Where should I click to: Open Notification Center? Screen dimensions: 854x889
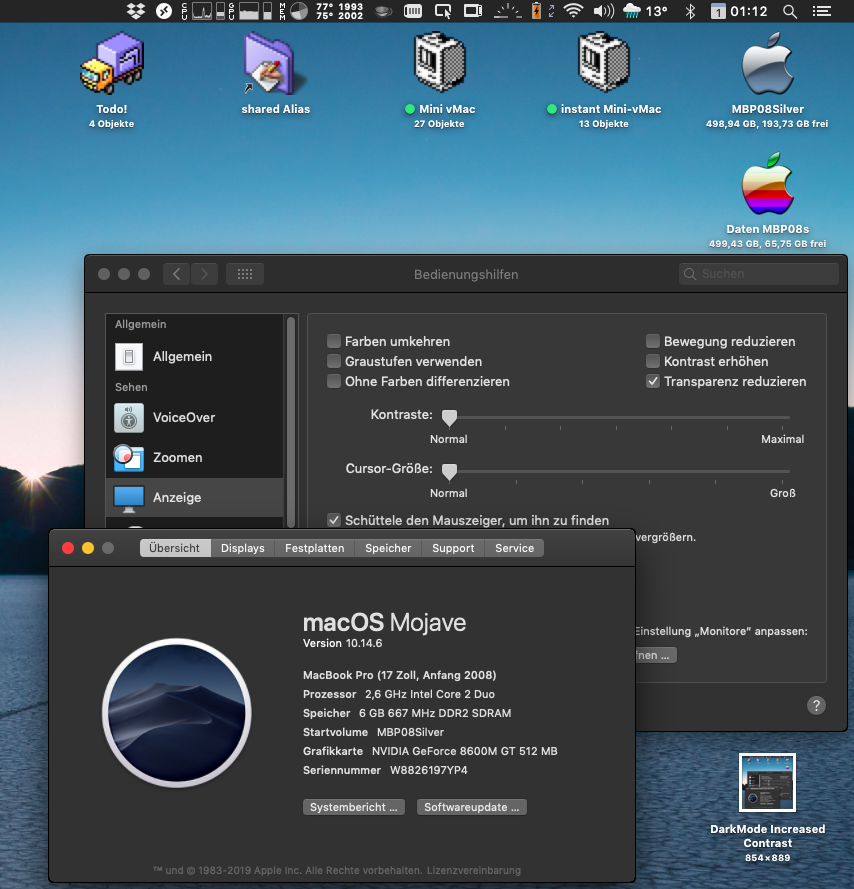(822, 11)
